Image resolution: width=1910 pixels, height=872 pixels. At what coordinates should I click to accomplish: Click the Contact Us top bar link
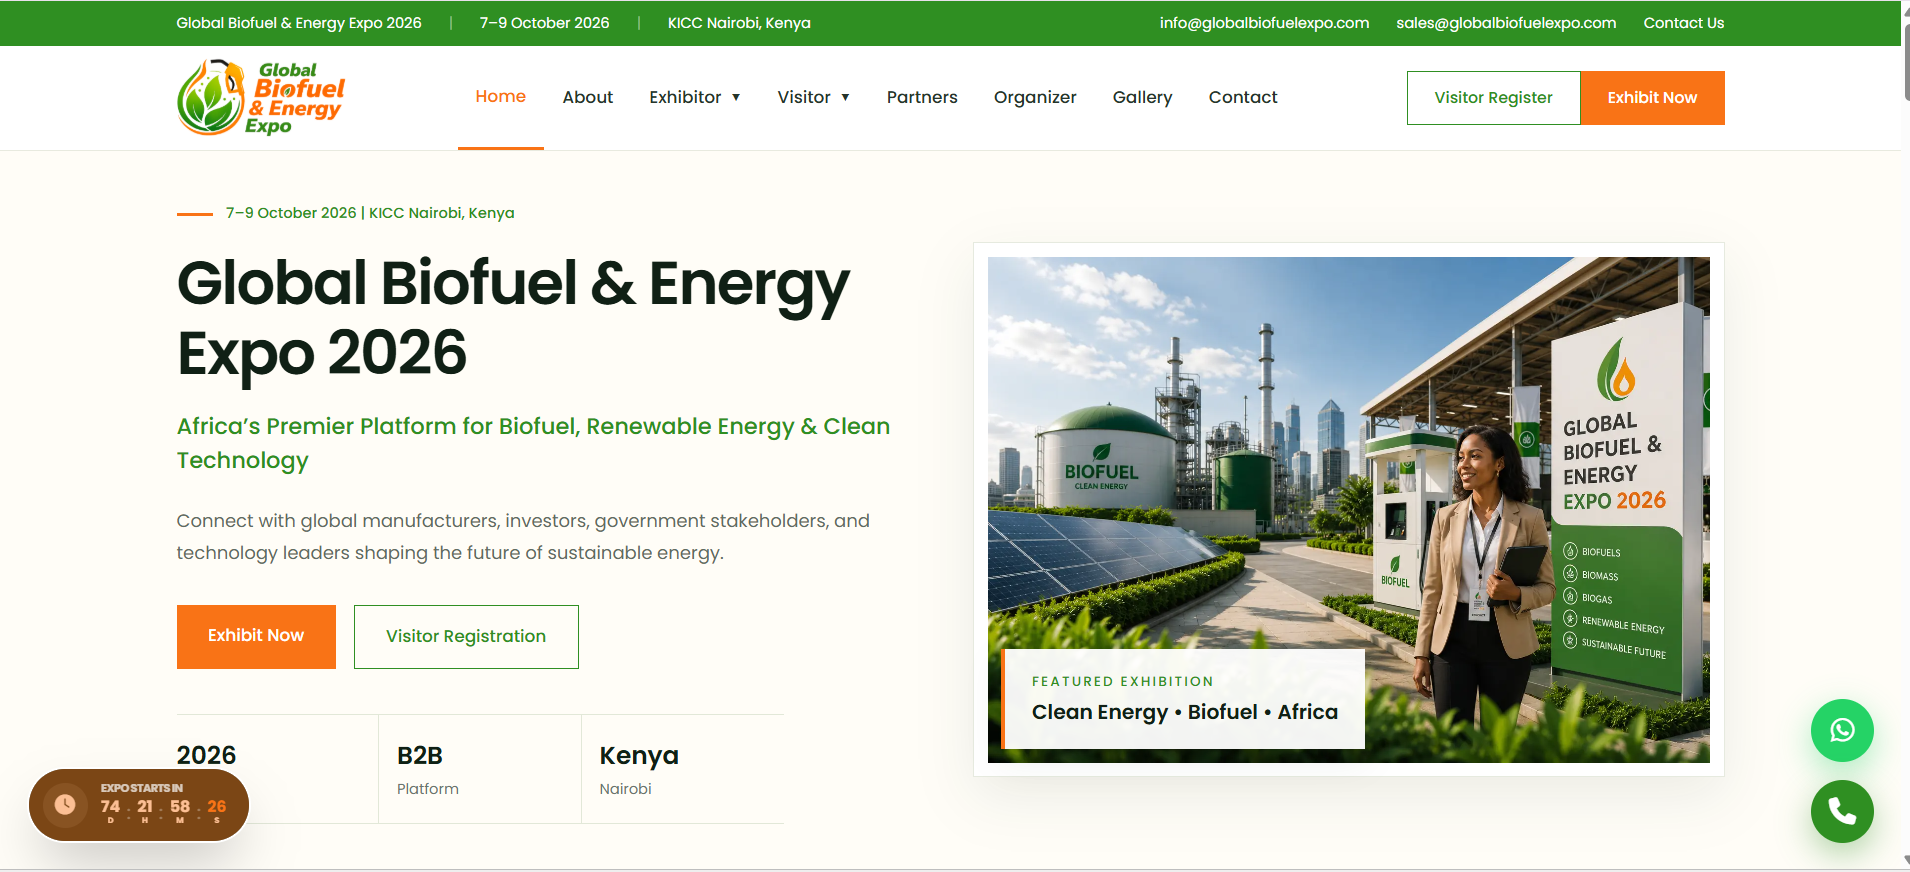tap(1683, 23)
